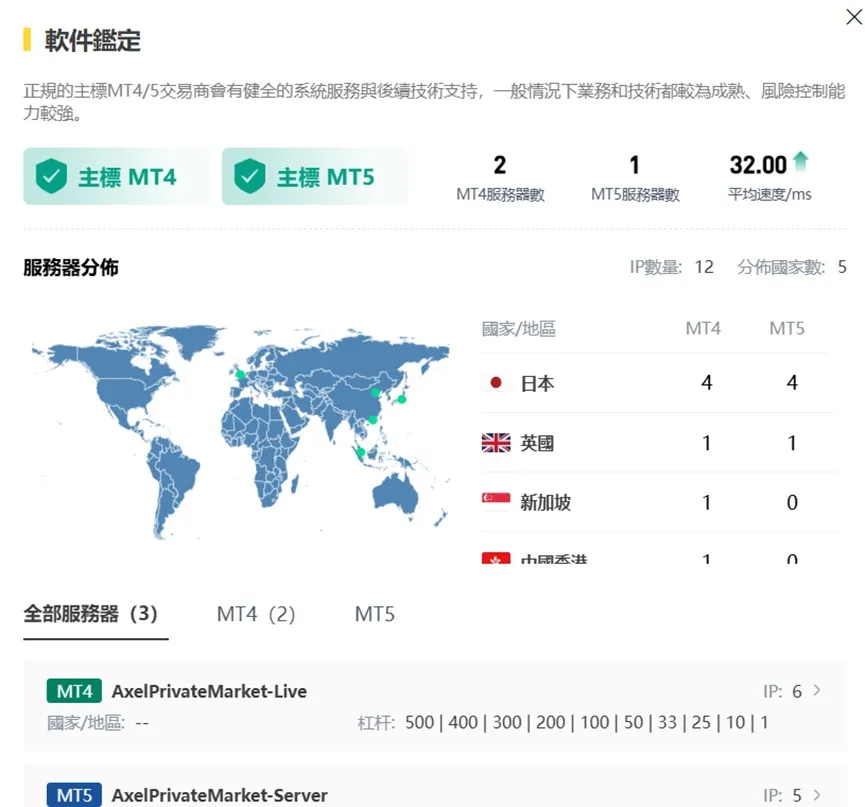This screenshot has width=865, height=807.
Task: Click the 服務器分佈 section heading
Action: click(71, 268)
